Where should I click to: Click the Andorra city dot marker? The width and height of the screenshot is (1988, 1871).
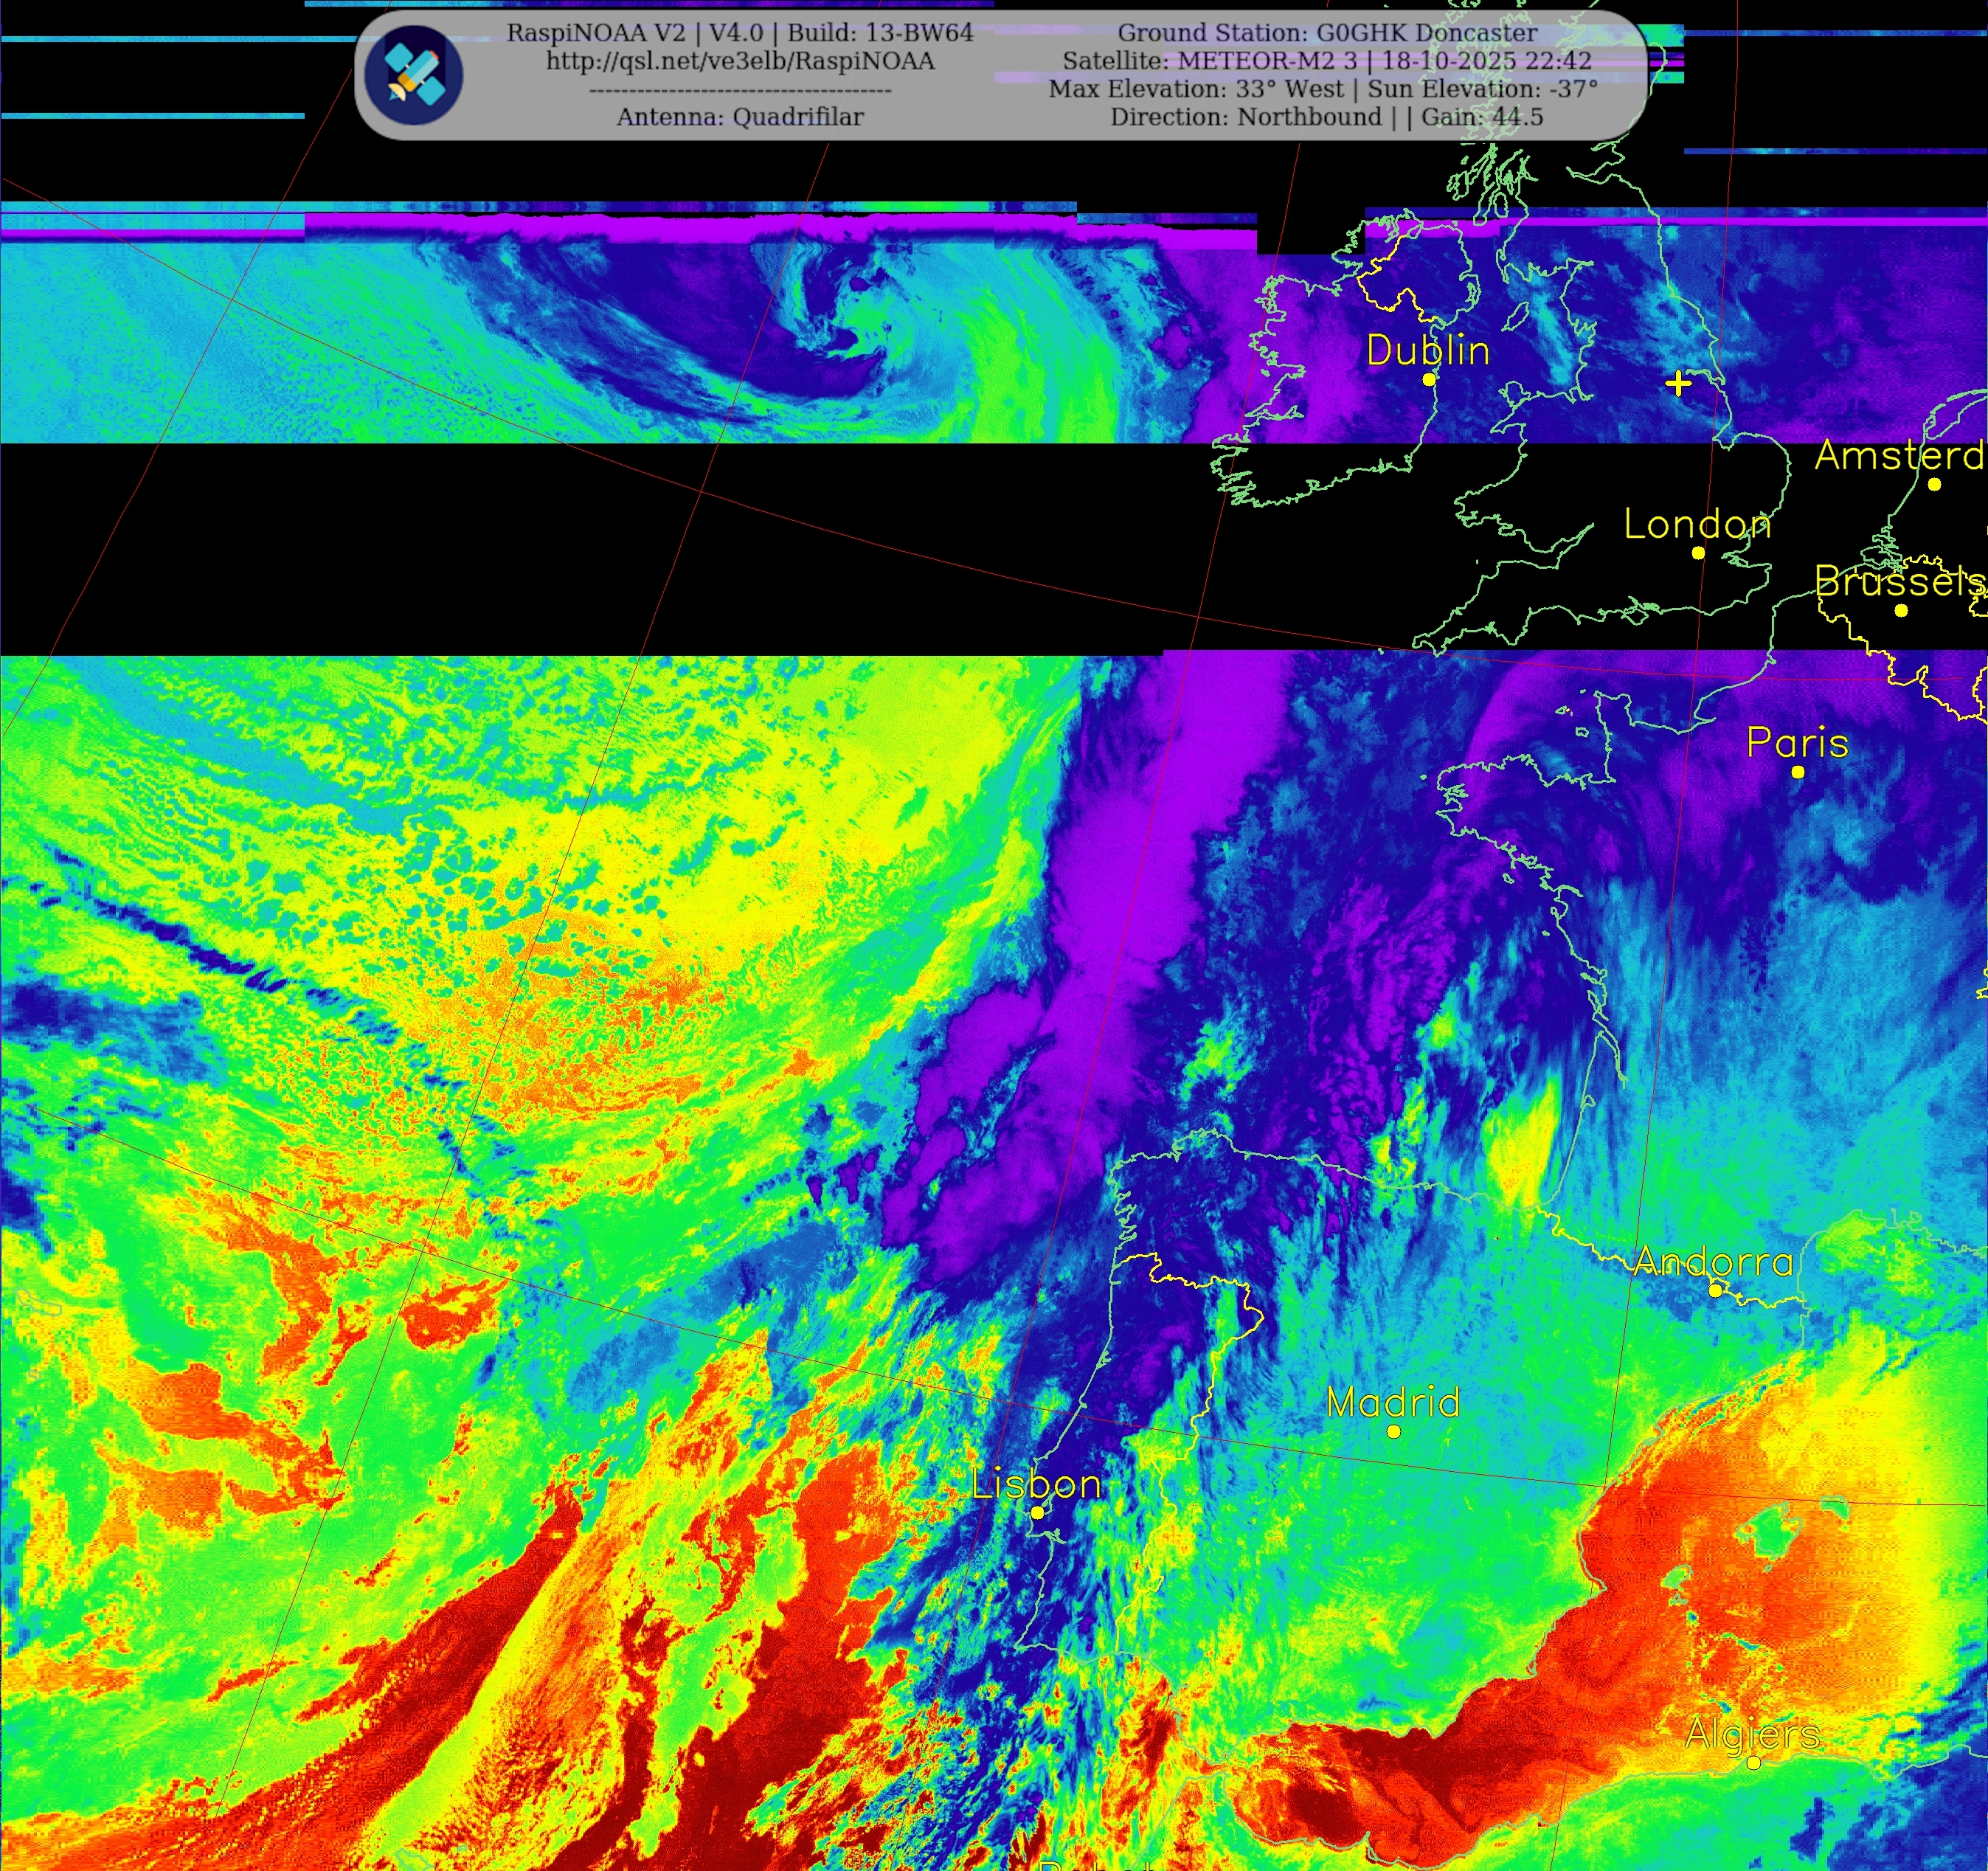click(x=1715, y=1290)
